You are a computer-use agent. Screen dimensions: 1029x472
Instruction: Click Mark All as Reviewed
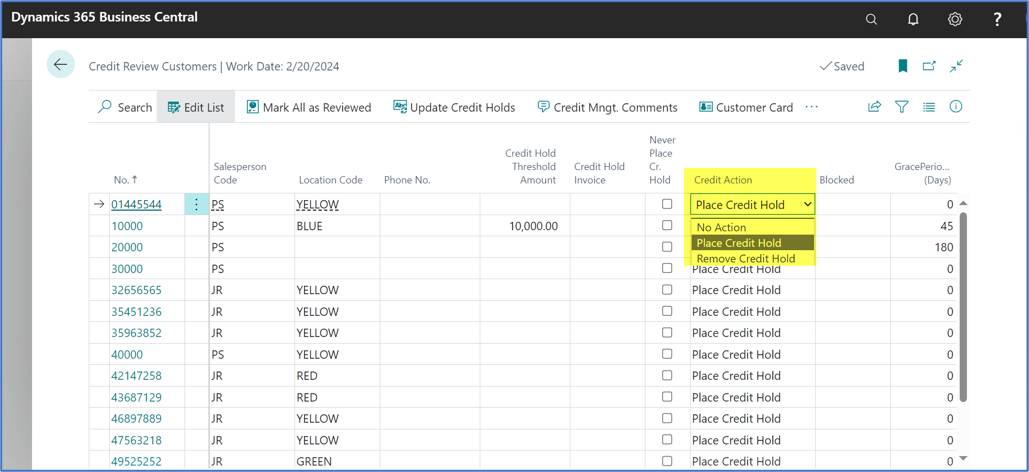pyautogui.click(x=308, y=107)
